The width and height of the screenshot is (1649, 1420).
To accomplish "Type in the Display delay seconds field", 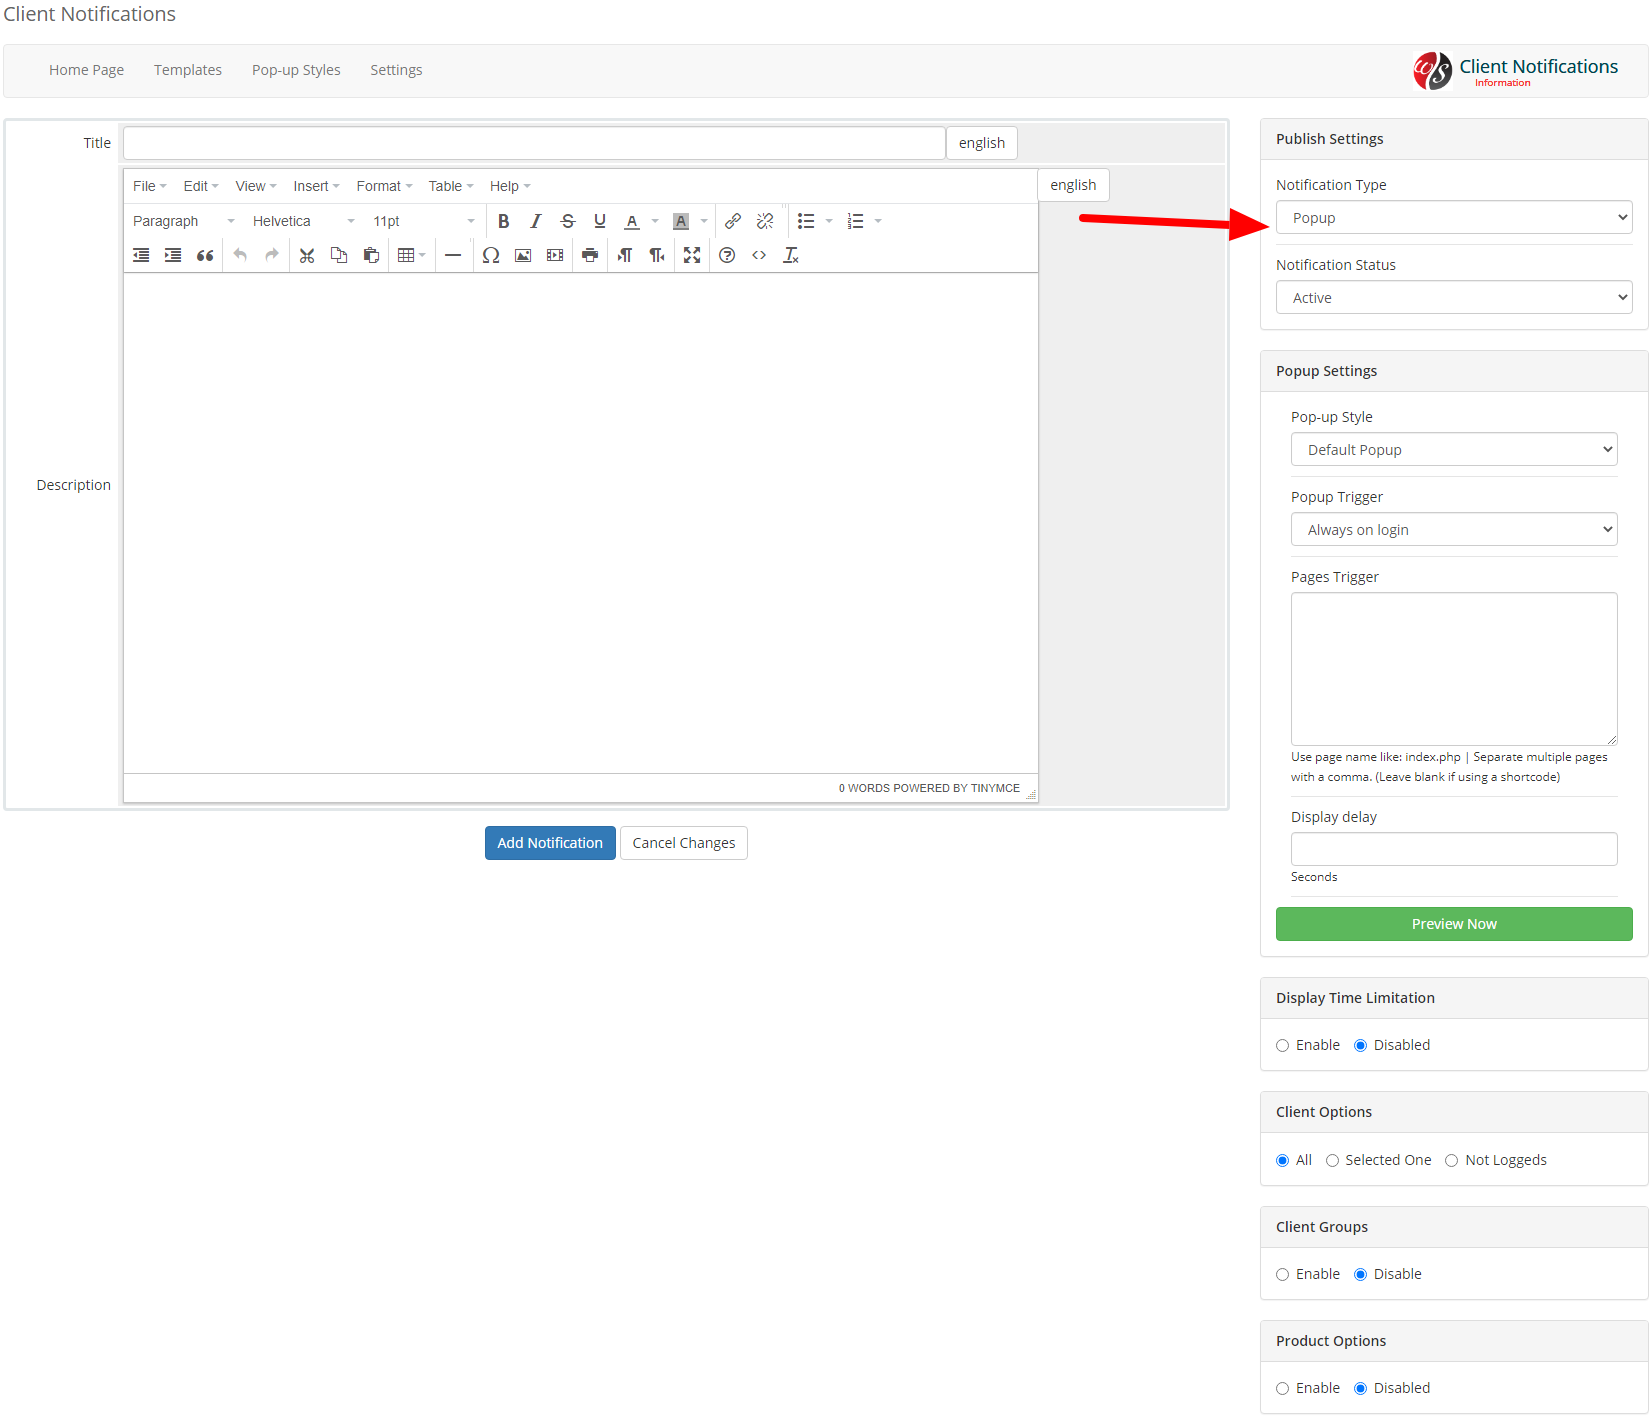I will [x=1453, y=848].
